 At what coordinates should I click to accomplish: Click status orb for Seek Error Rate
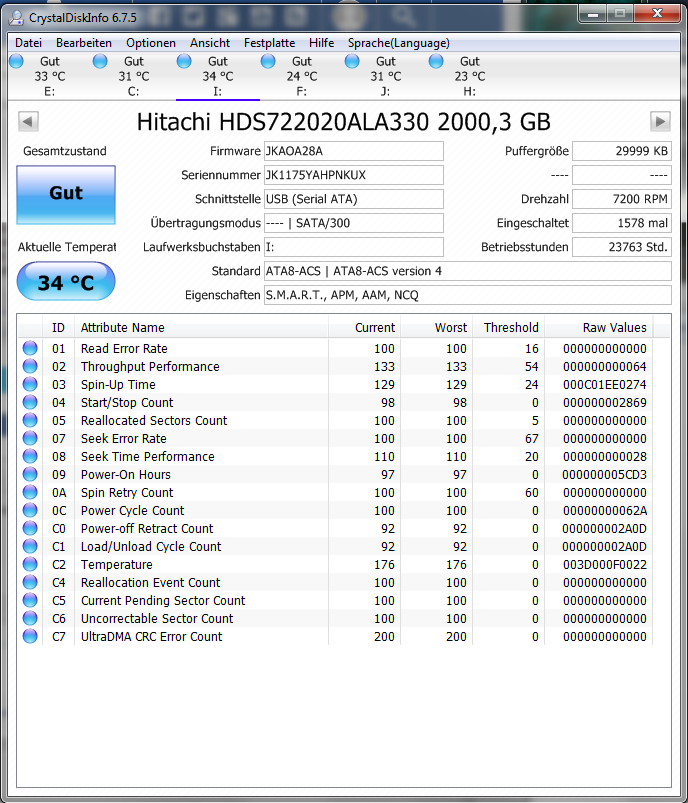click(x=30, y=438)
